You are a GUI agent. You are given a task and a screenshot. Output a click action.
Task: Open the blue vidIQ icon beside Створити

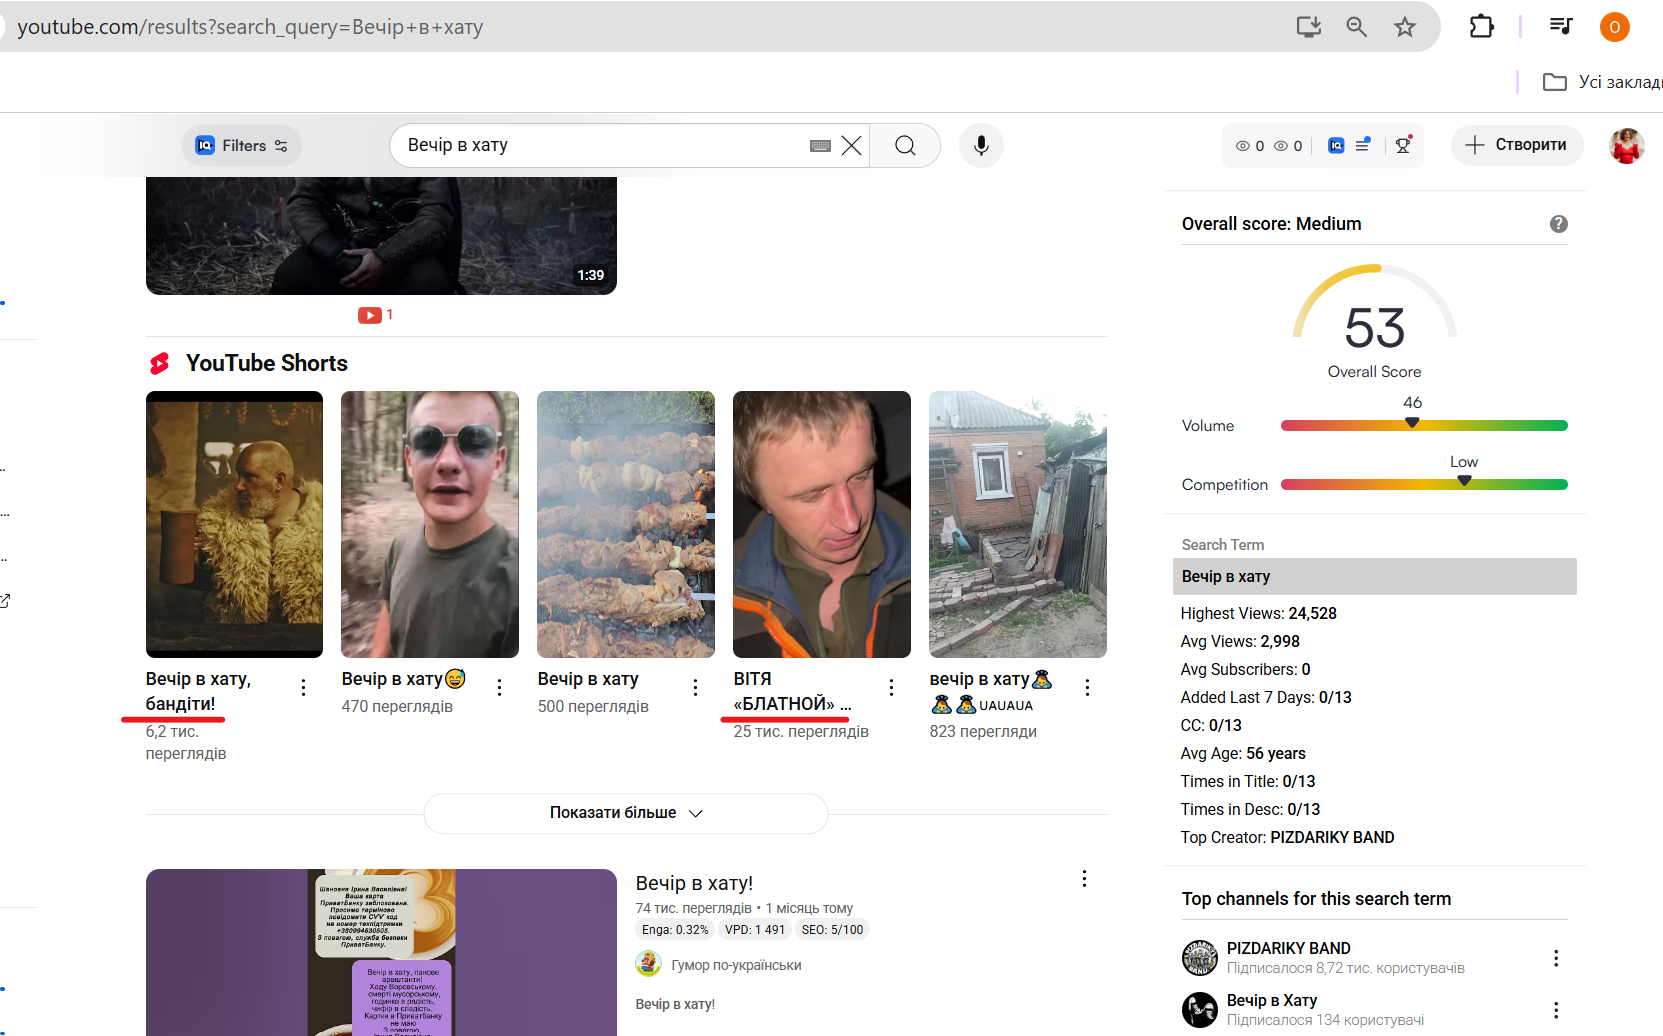tap(1336, 146)
